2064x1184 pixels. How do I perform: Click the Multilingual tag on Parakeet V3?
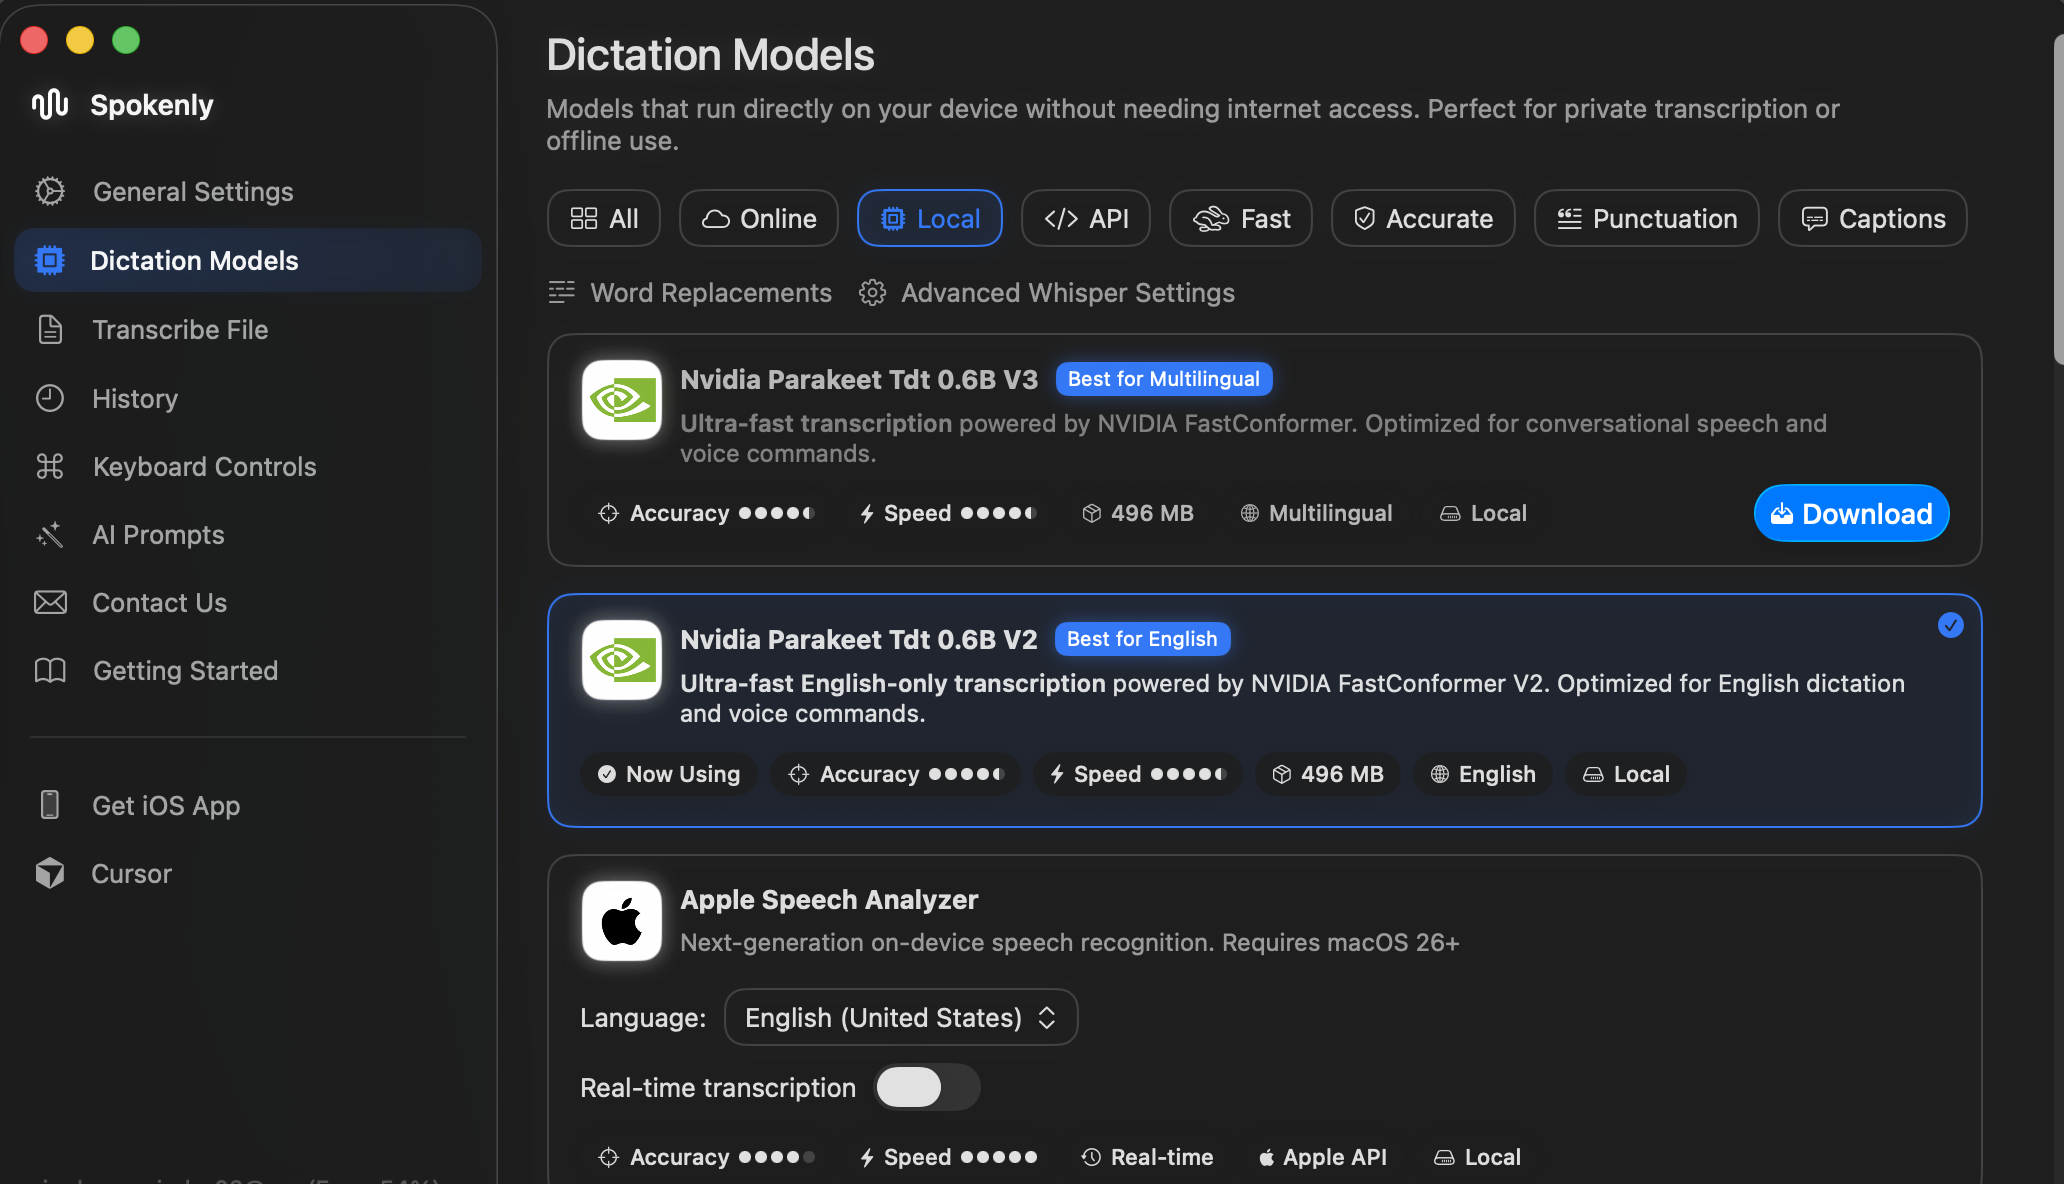(1316, 514)
